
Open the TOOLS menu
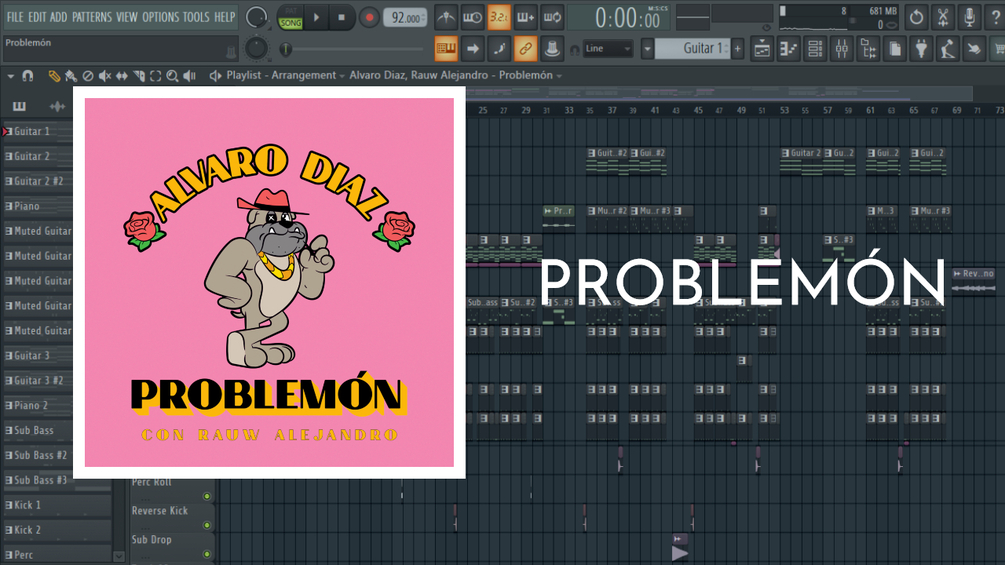(196, 17)
